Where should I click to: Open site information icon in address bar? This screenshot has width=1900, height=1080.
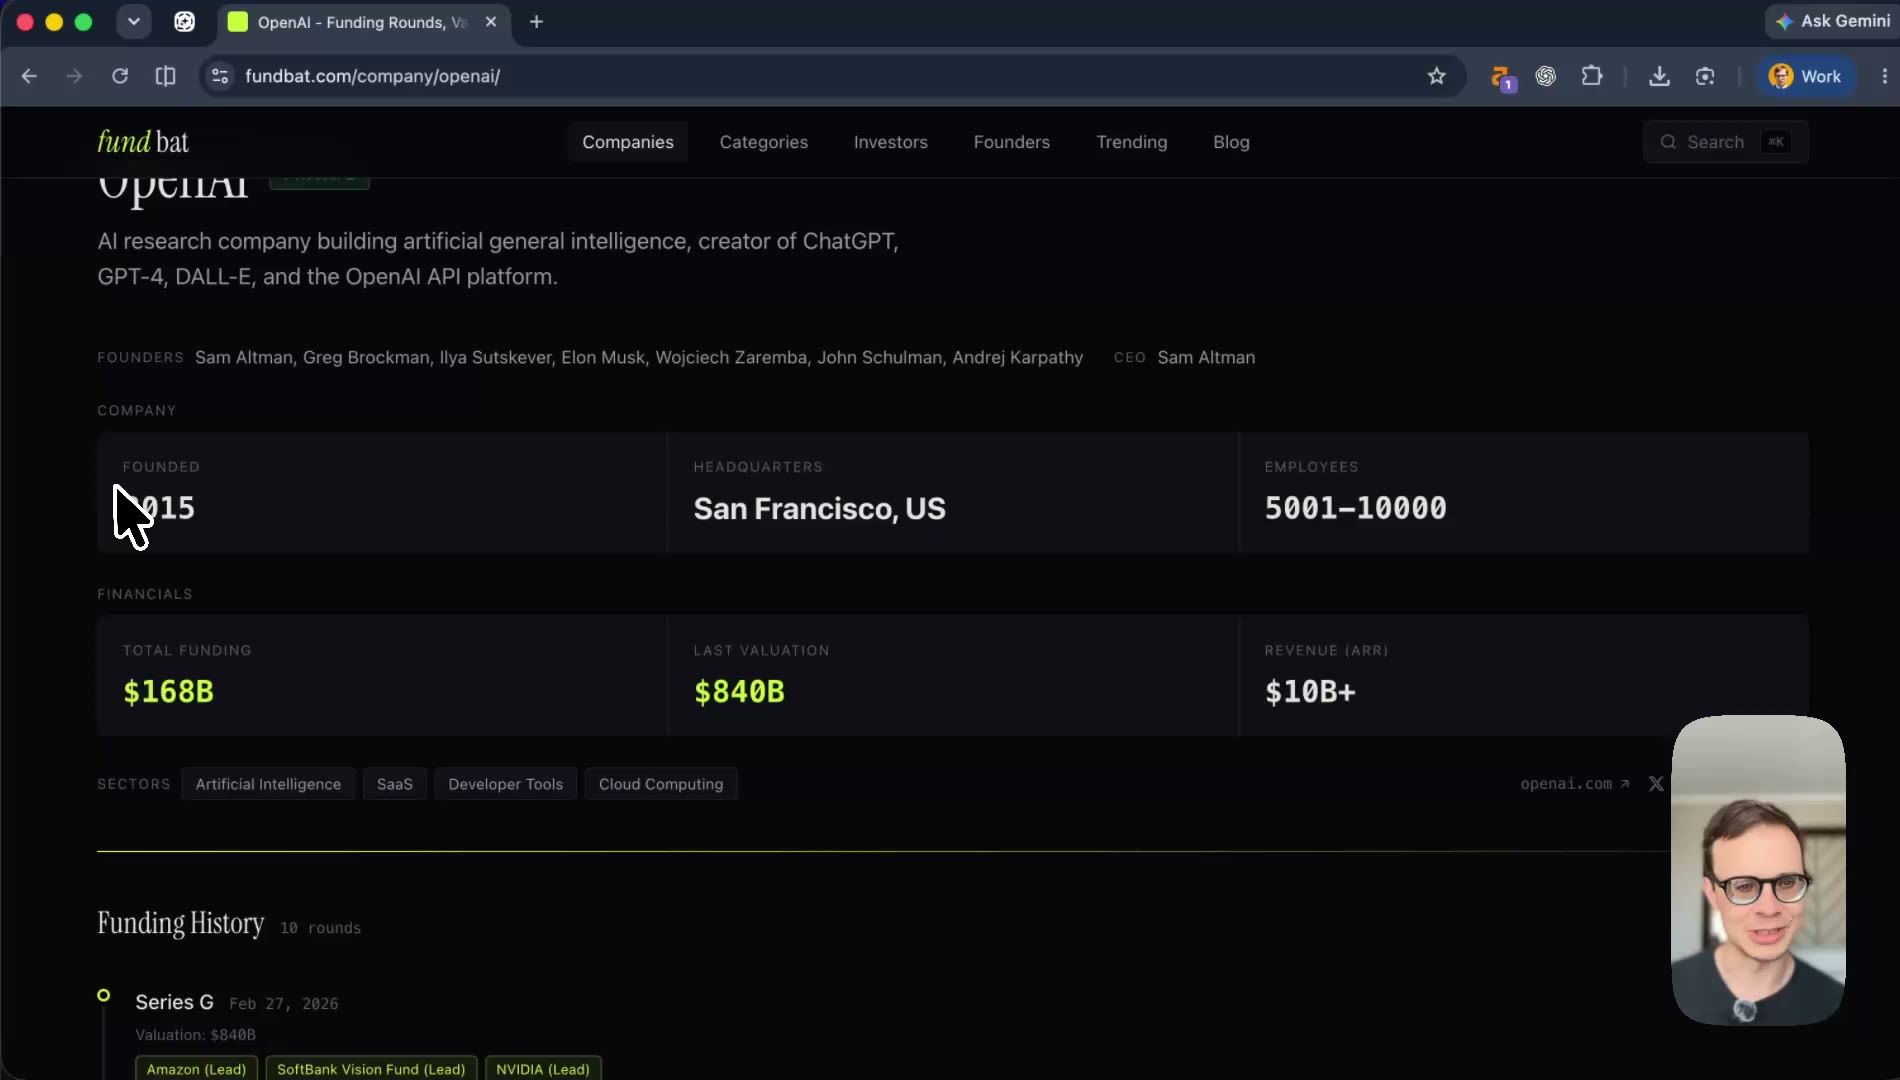220,76
